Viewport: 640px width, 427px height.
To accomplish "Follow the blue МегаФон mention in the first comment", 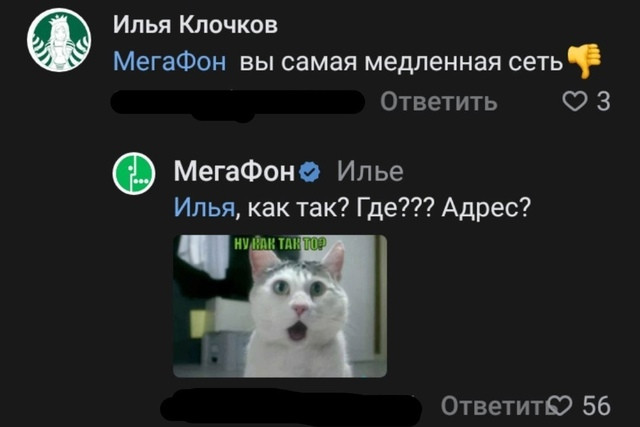I will click(169, 62).
